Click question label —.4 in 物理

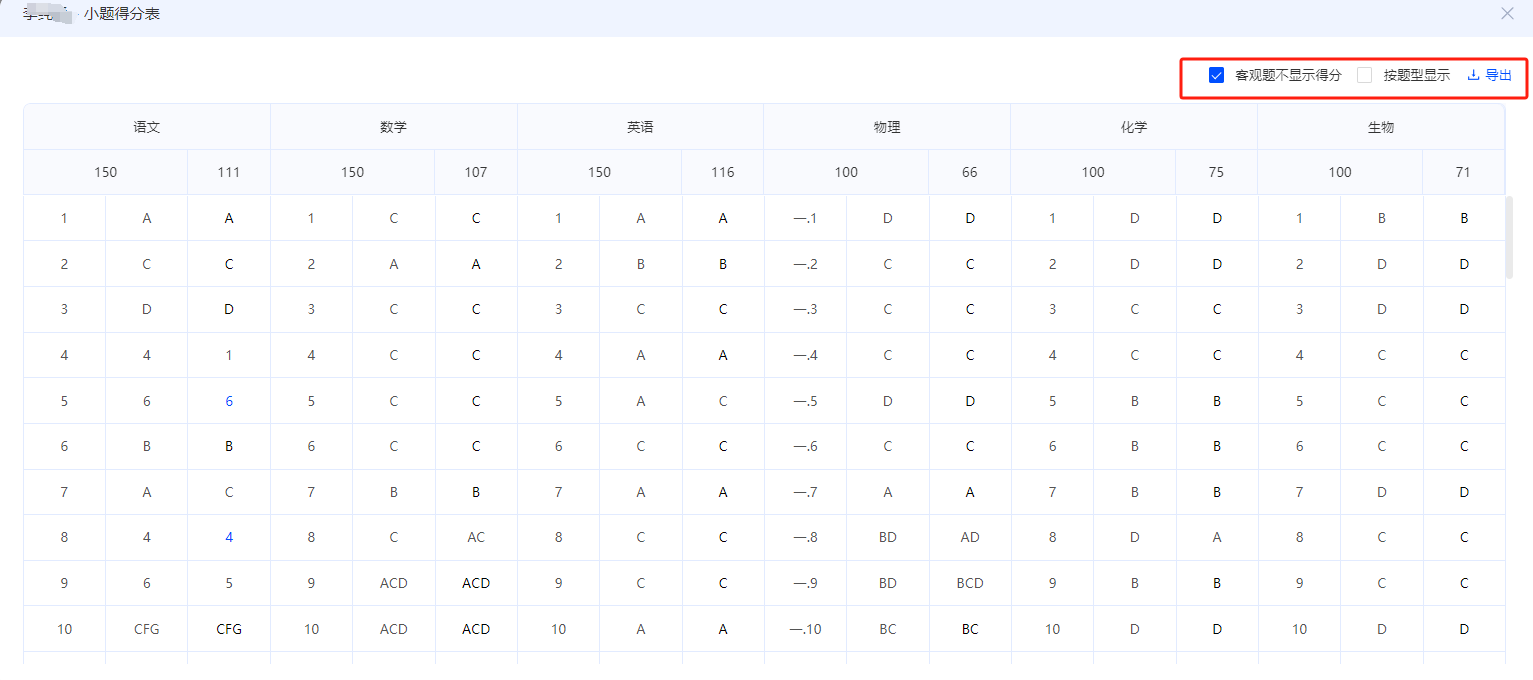click(x=805, y=355)
